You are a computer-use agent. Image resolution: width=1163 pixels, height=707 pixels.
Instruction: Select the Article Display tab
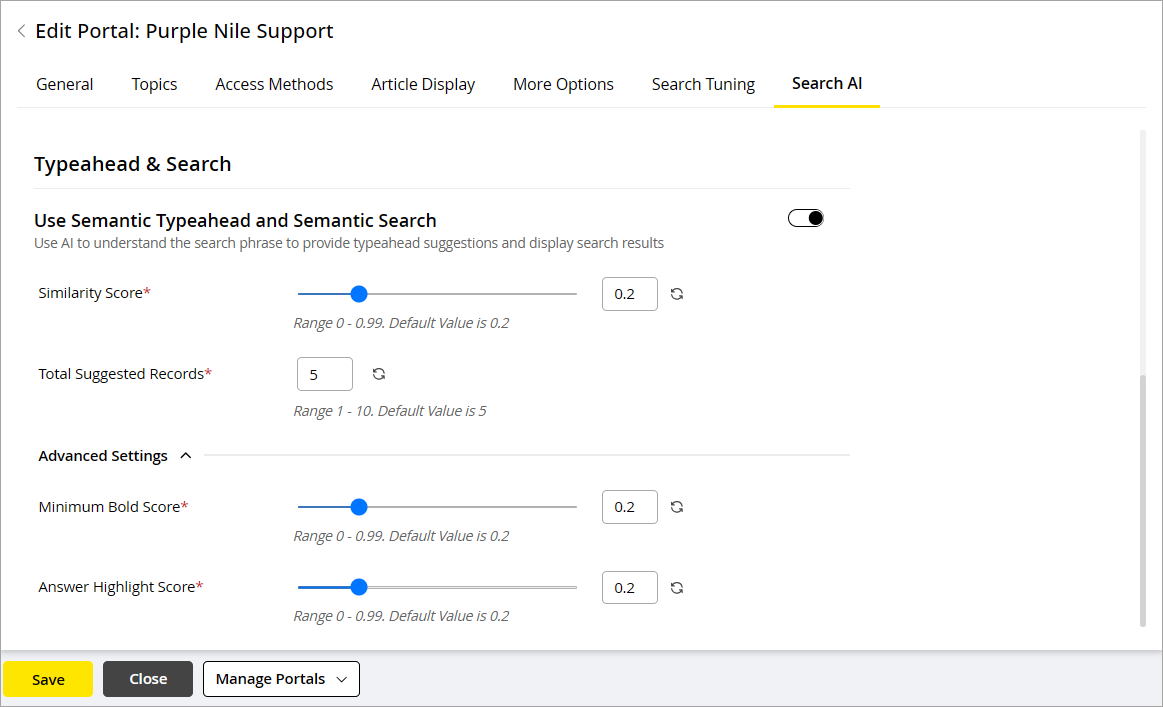[423, 84]
